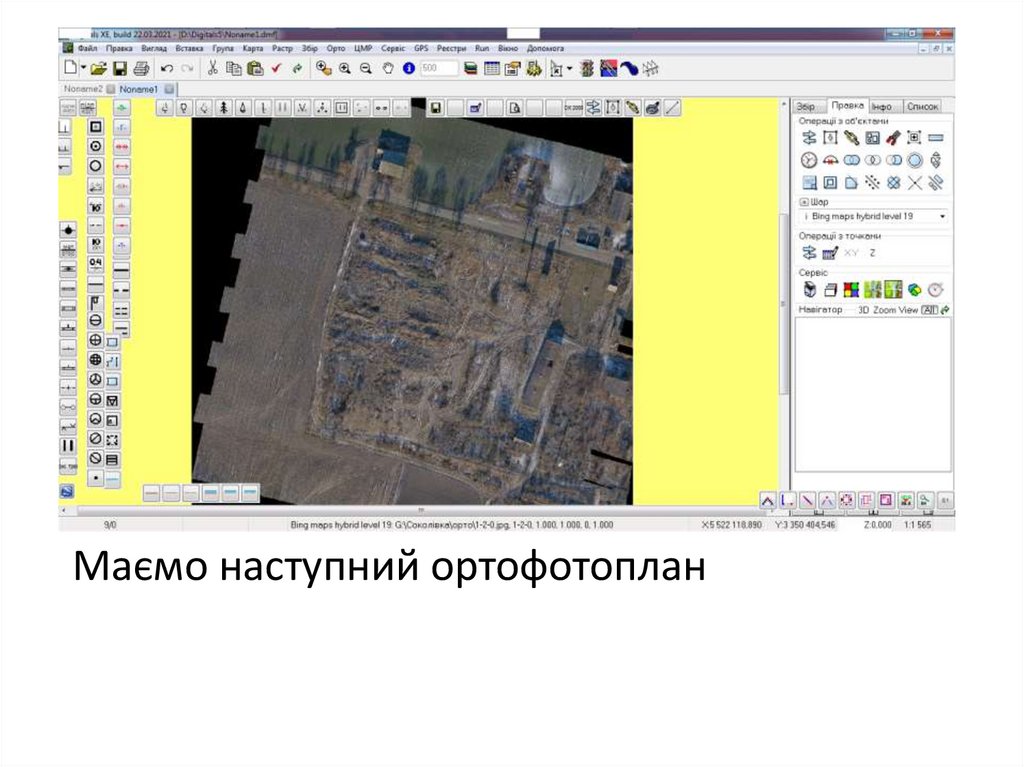Image resolution: width=1024 pixels, height=767 pixels.
Task: Click the blue Info circle icon
Action: coord(408,69)
